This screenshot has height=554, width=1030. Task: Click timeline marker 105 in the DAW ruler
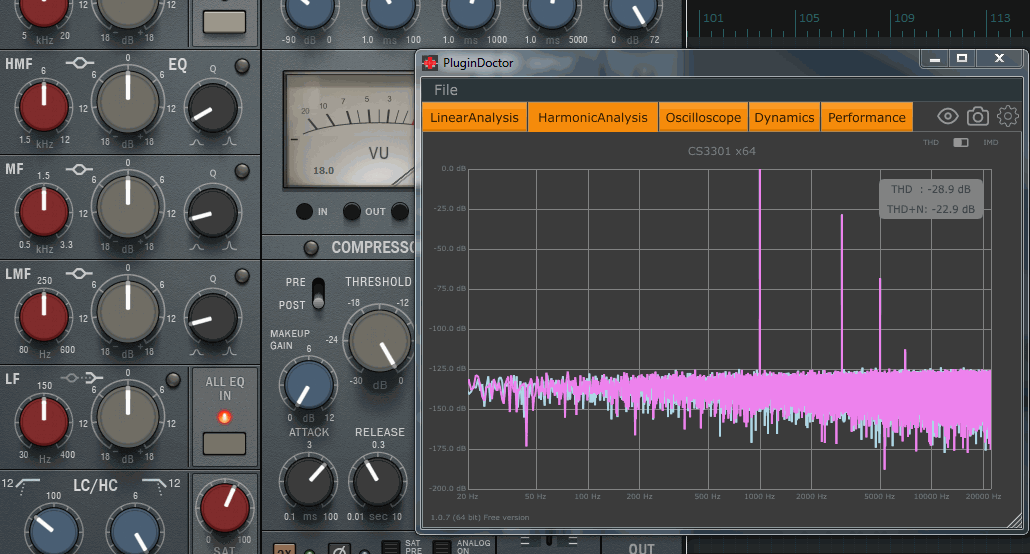(x=809, y=18)
